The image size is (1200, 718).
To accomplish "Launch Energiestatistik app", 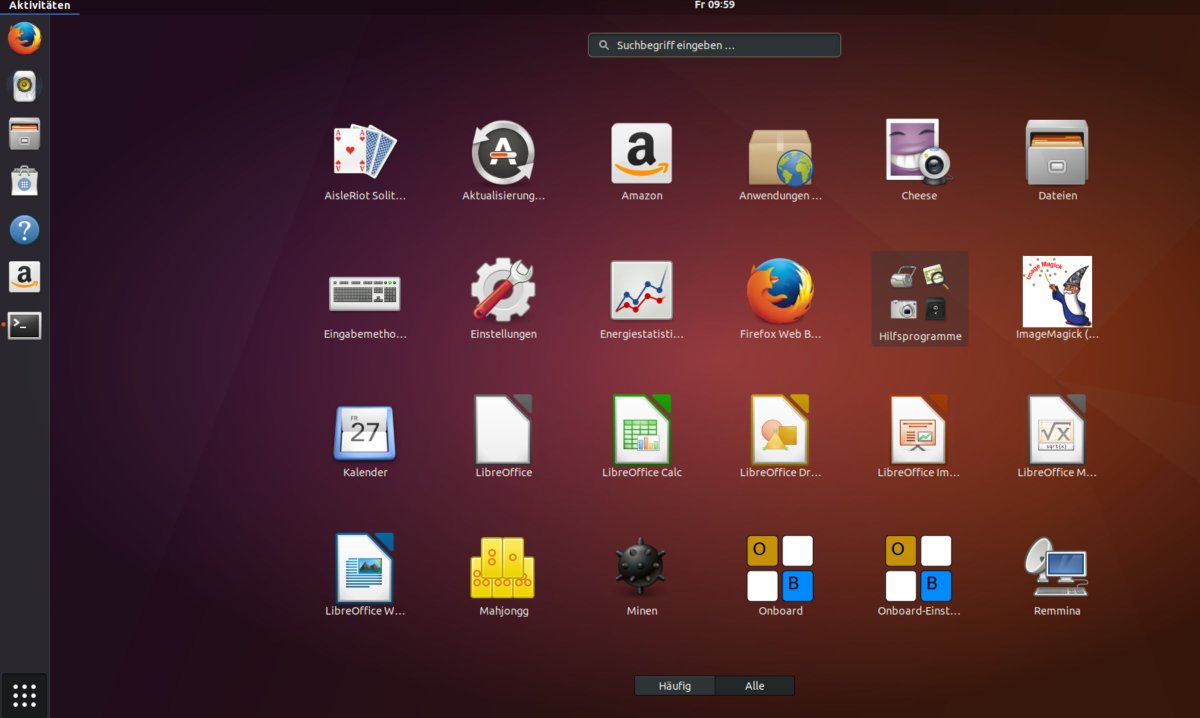I will coord(642,298).
